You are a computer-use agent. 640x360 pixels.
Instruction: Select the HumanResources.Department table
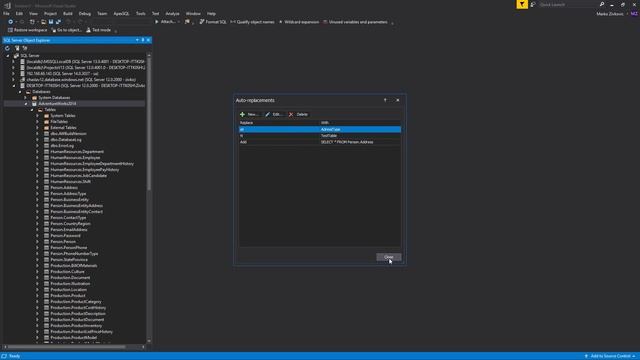tap(77, 151)
